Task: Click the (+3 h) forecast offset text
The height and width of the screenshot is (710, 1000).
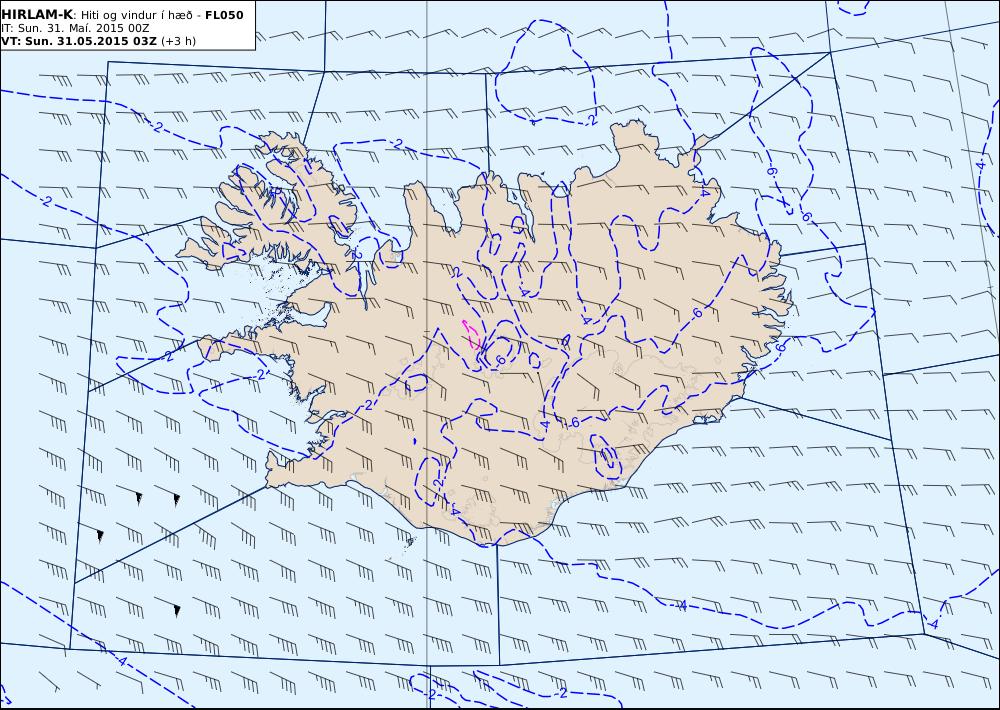Action: (179, 41)
